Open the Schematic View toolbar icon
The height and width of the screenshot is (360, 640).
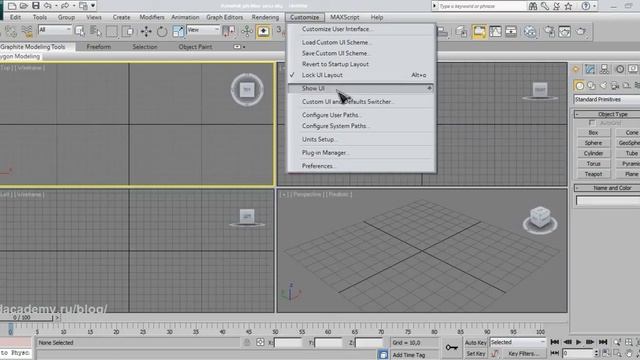click(511, 31)
